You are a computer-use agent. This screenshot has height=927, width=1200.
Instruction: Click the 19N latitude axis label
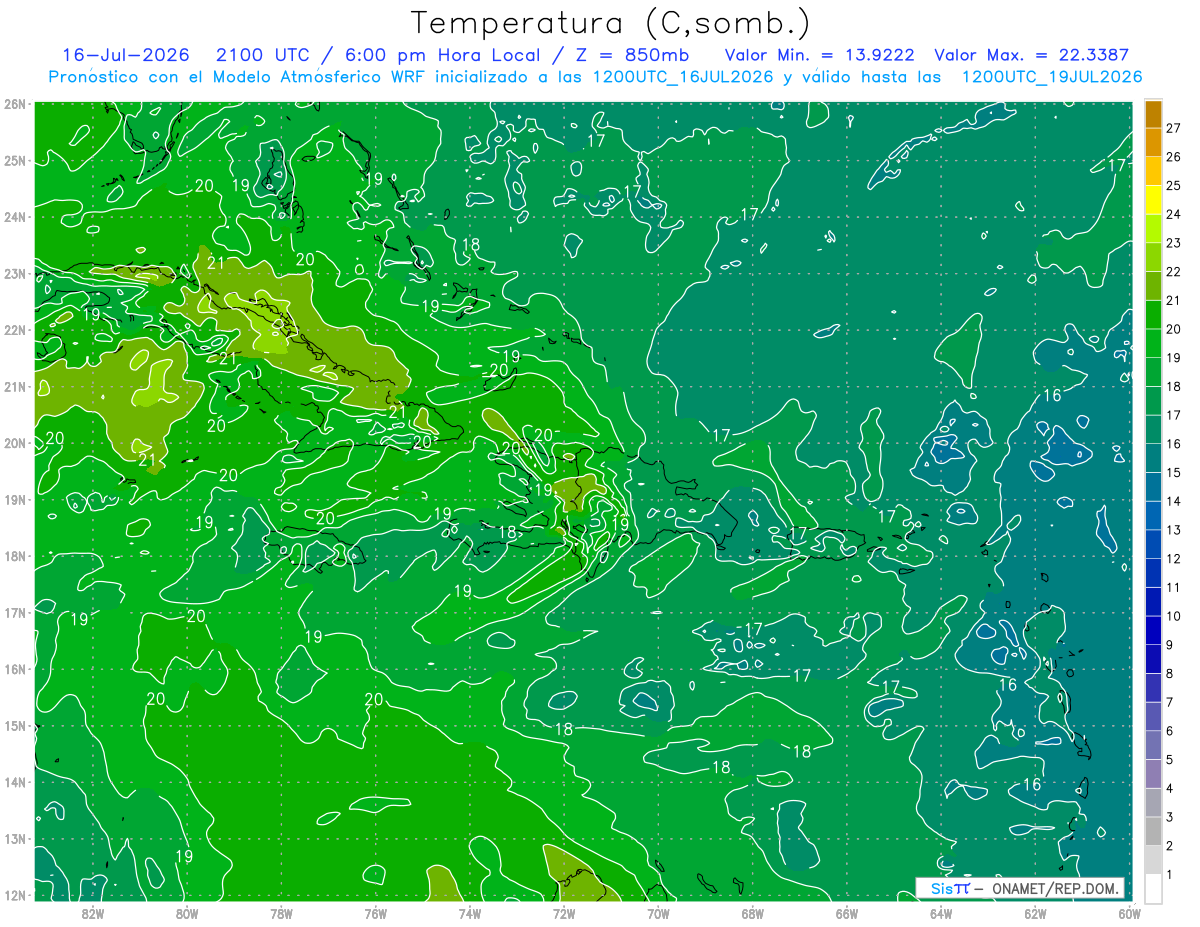coord(14,499)
